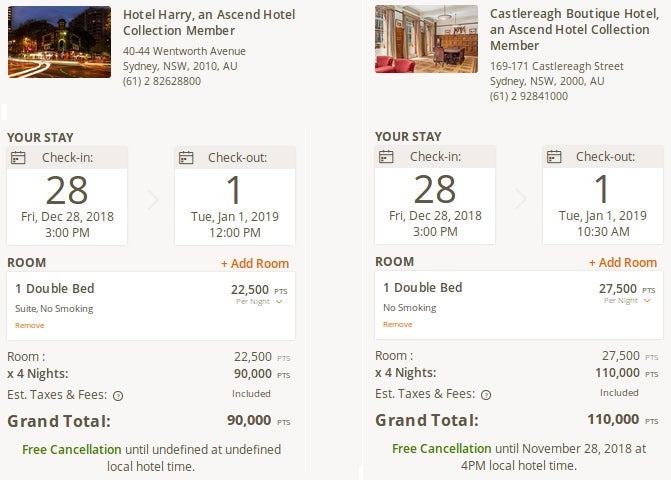671x480 pixels.
Task: Click arrow between Hotel Harry stay dates
Action: [152, 200]
